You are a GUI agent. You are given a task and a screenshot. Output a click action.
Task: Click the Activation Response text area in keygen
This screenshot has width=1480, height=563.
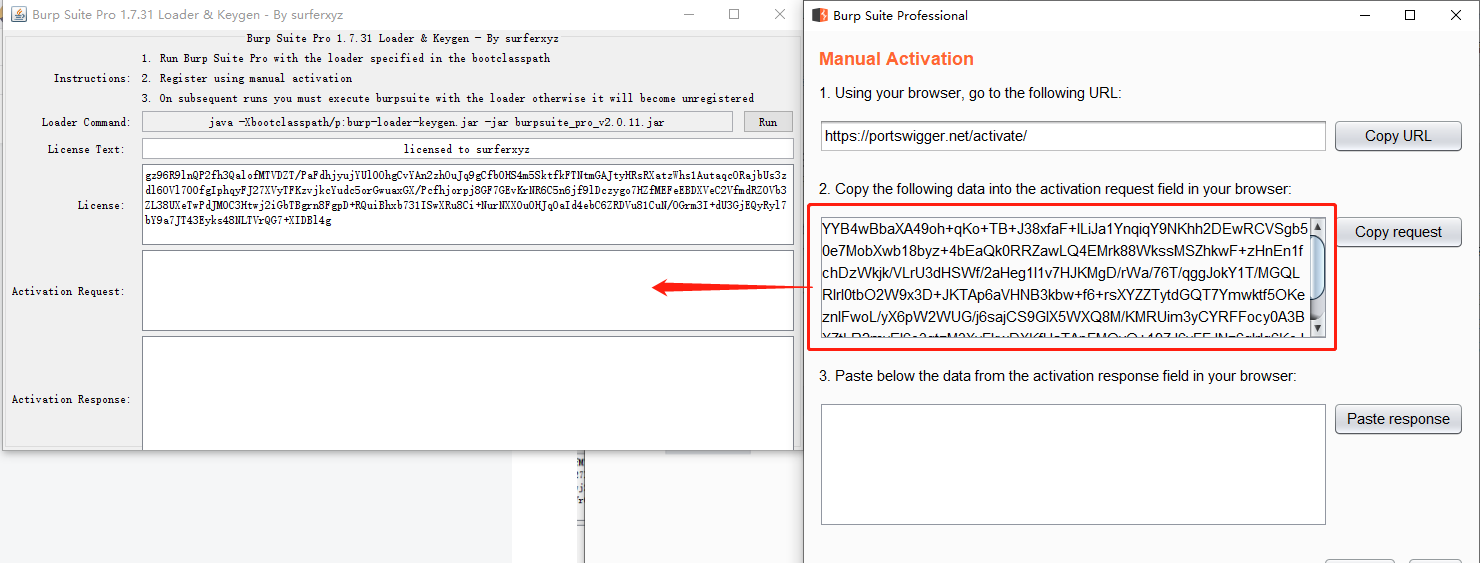coord(467,394)
